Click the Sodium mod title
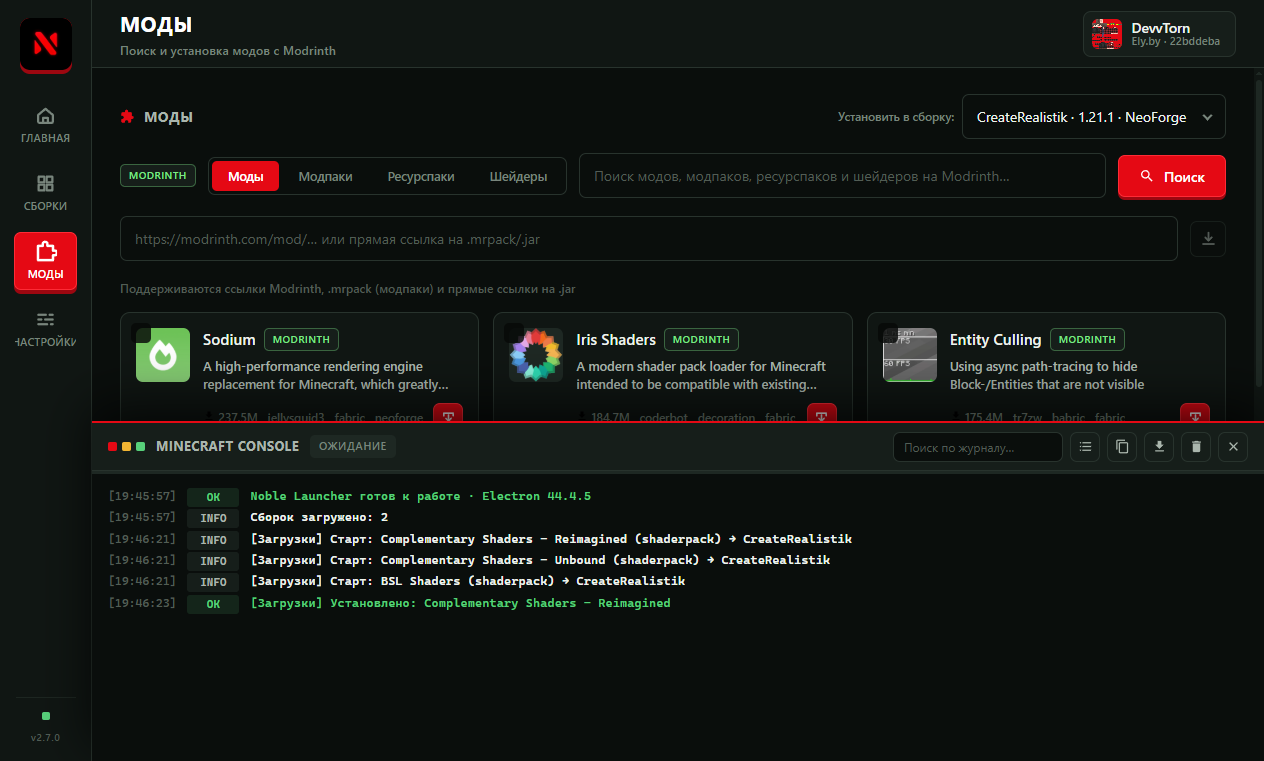 pyautogui.click(x=229, y=340)
